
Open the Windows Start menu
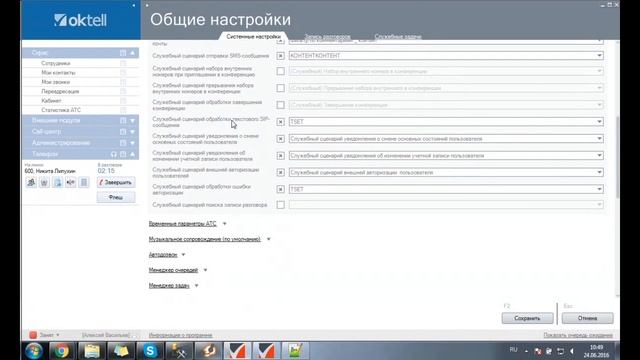pos(33,351)
